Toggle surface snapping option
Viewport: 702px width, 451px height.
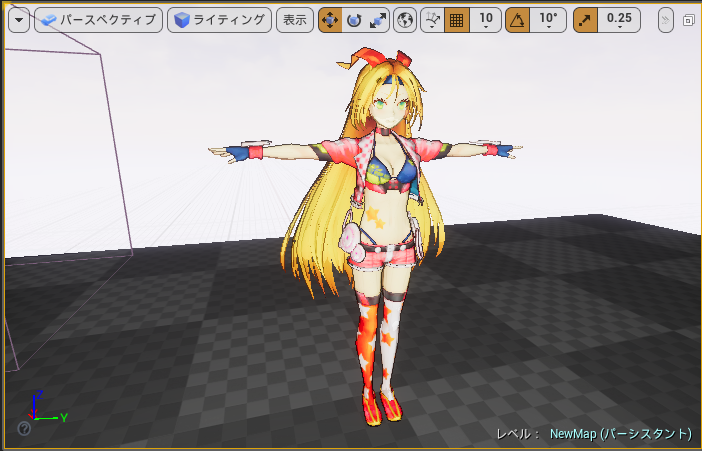[432, 20]
